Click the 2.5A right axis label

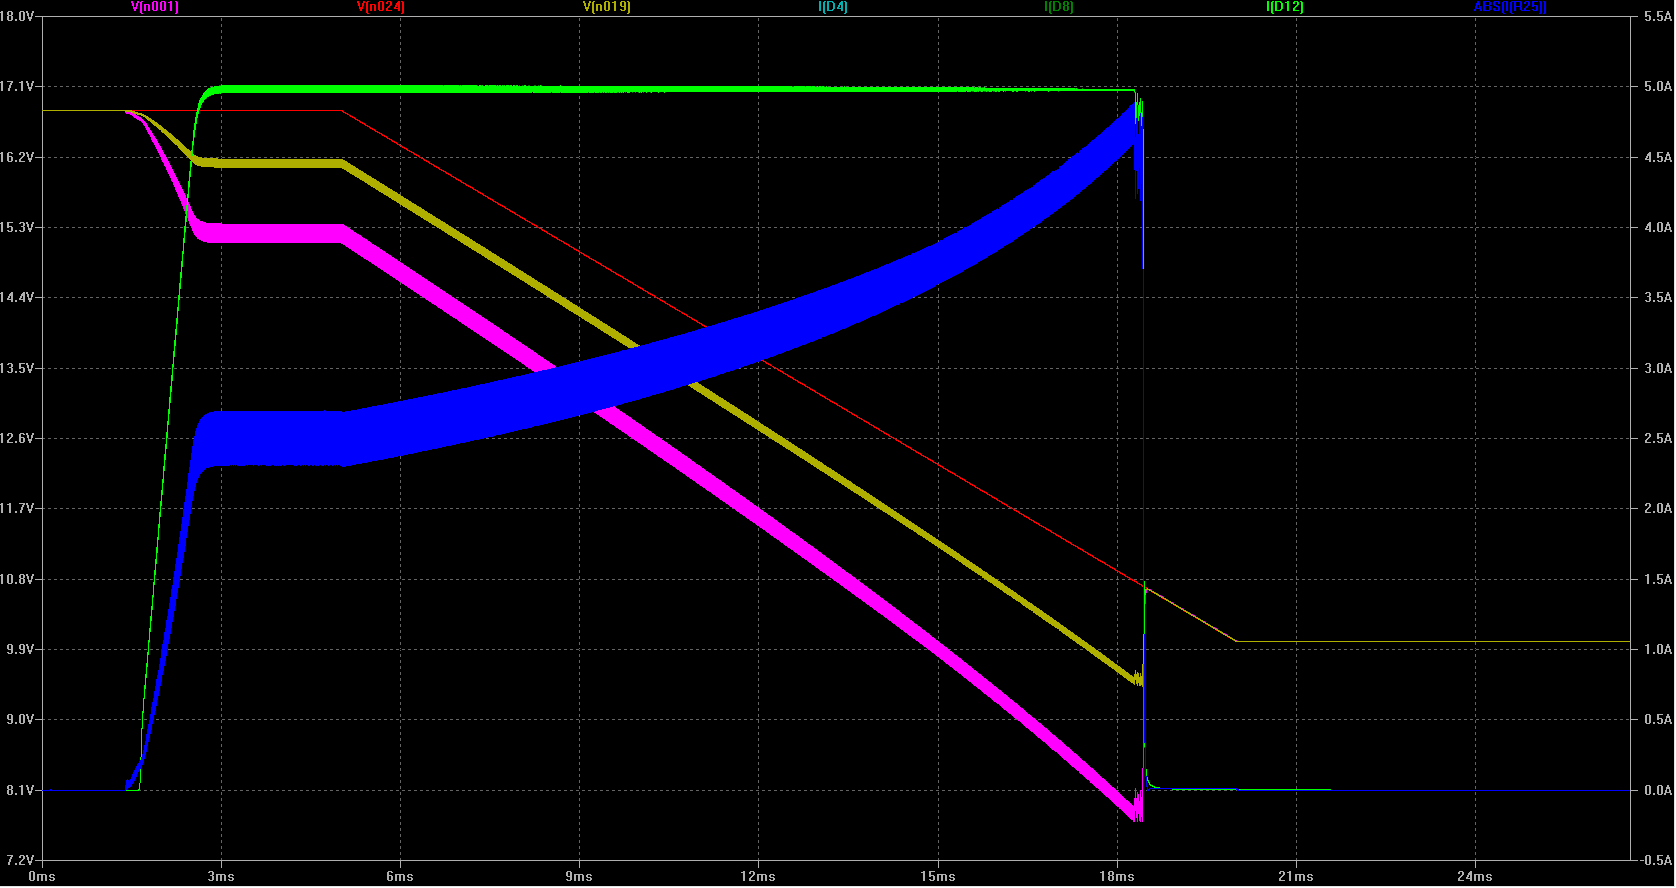click(x=1658, y=438)
